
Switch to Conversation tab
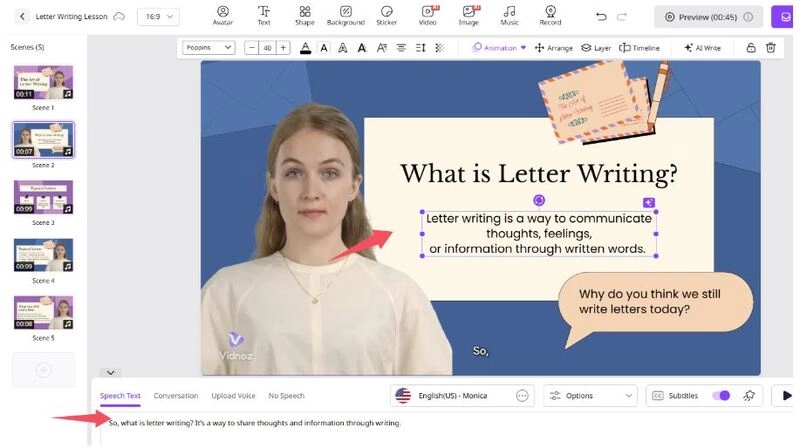(x=176, y=395)
